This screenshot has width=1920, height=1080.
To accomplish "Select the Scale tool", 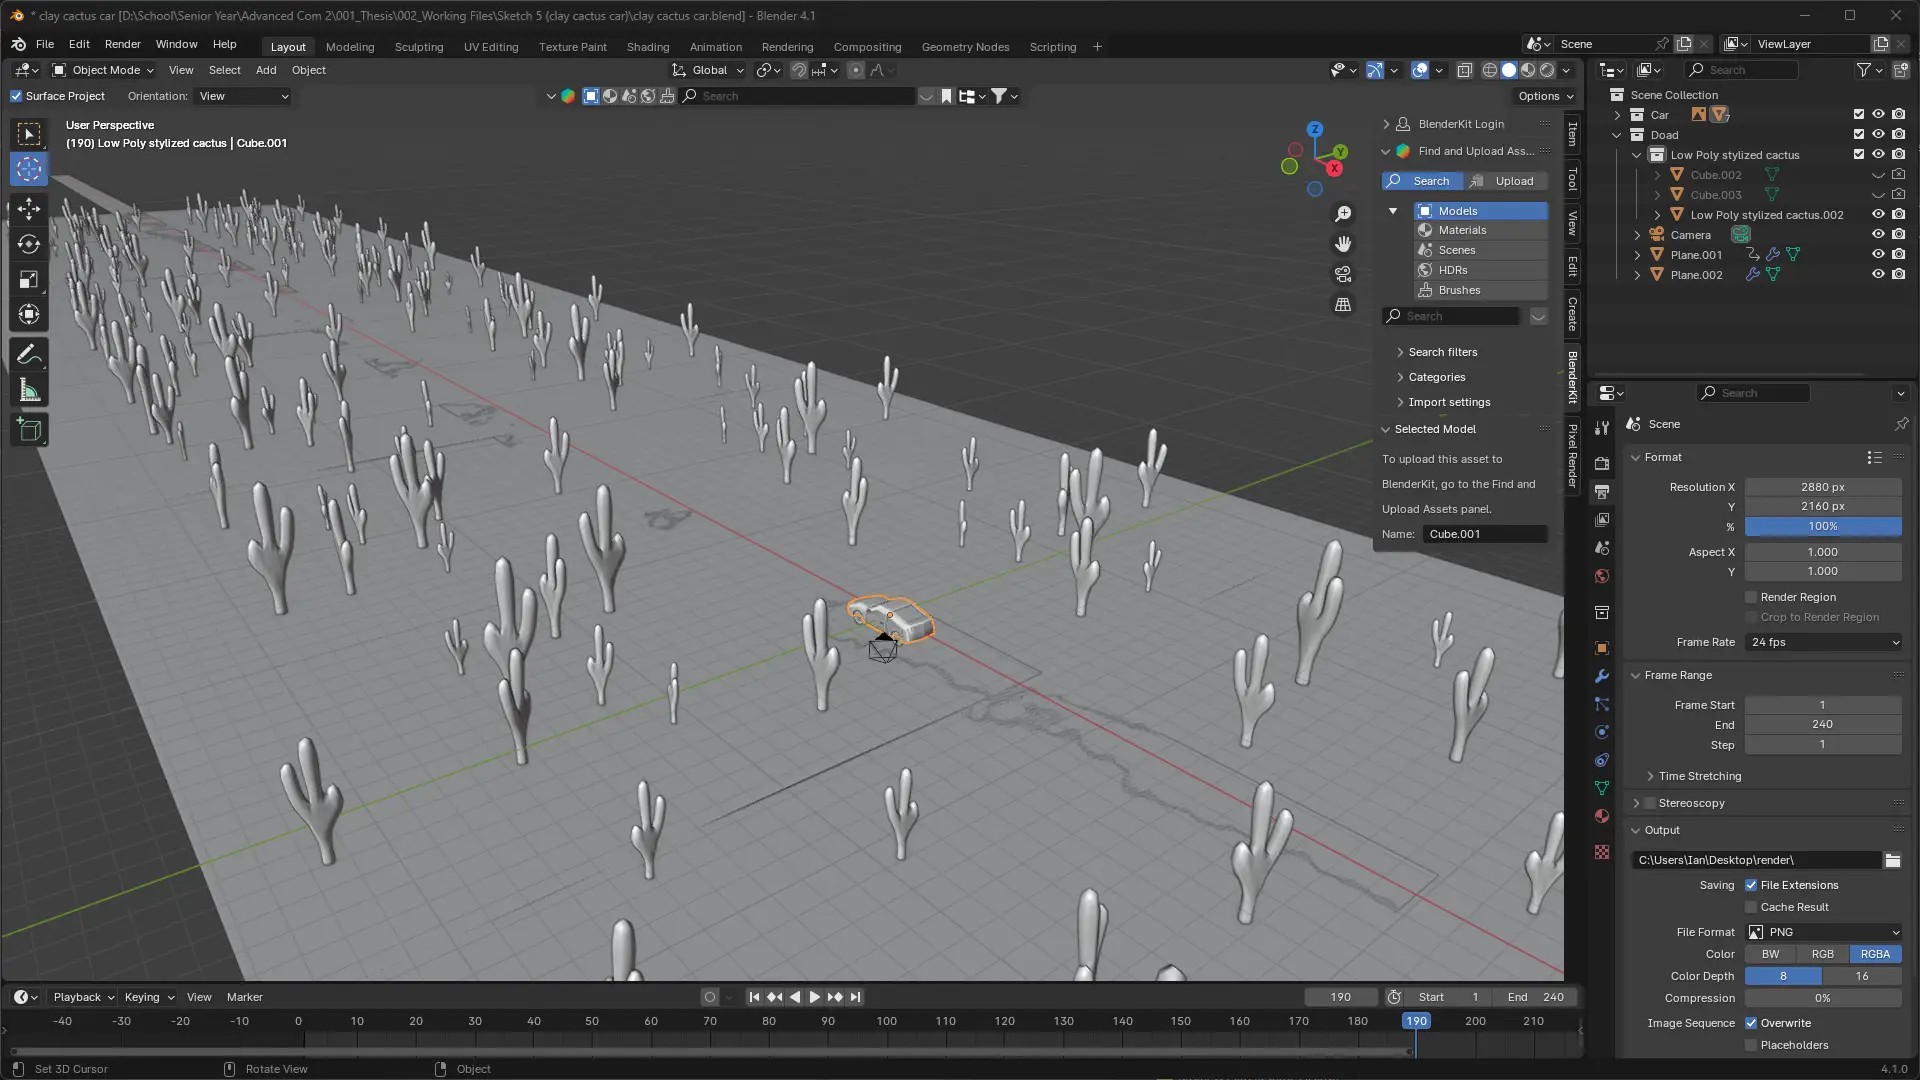I will point(29,280).
